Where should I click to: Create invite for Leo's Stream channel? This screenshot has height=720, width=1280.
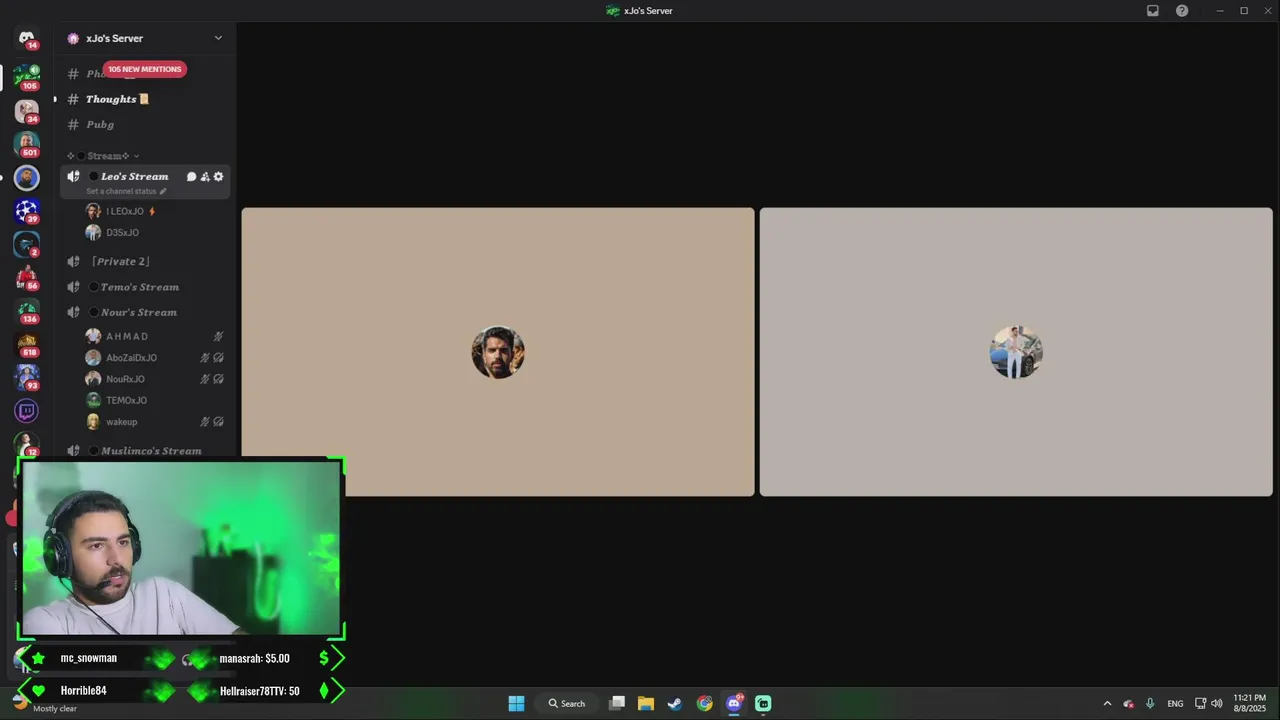click(x=205, y=177)
